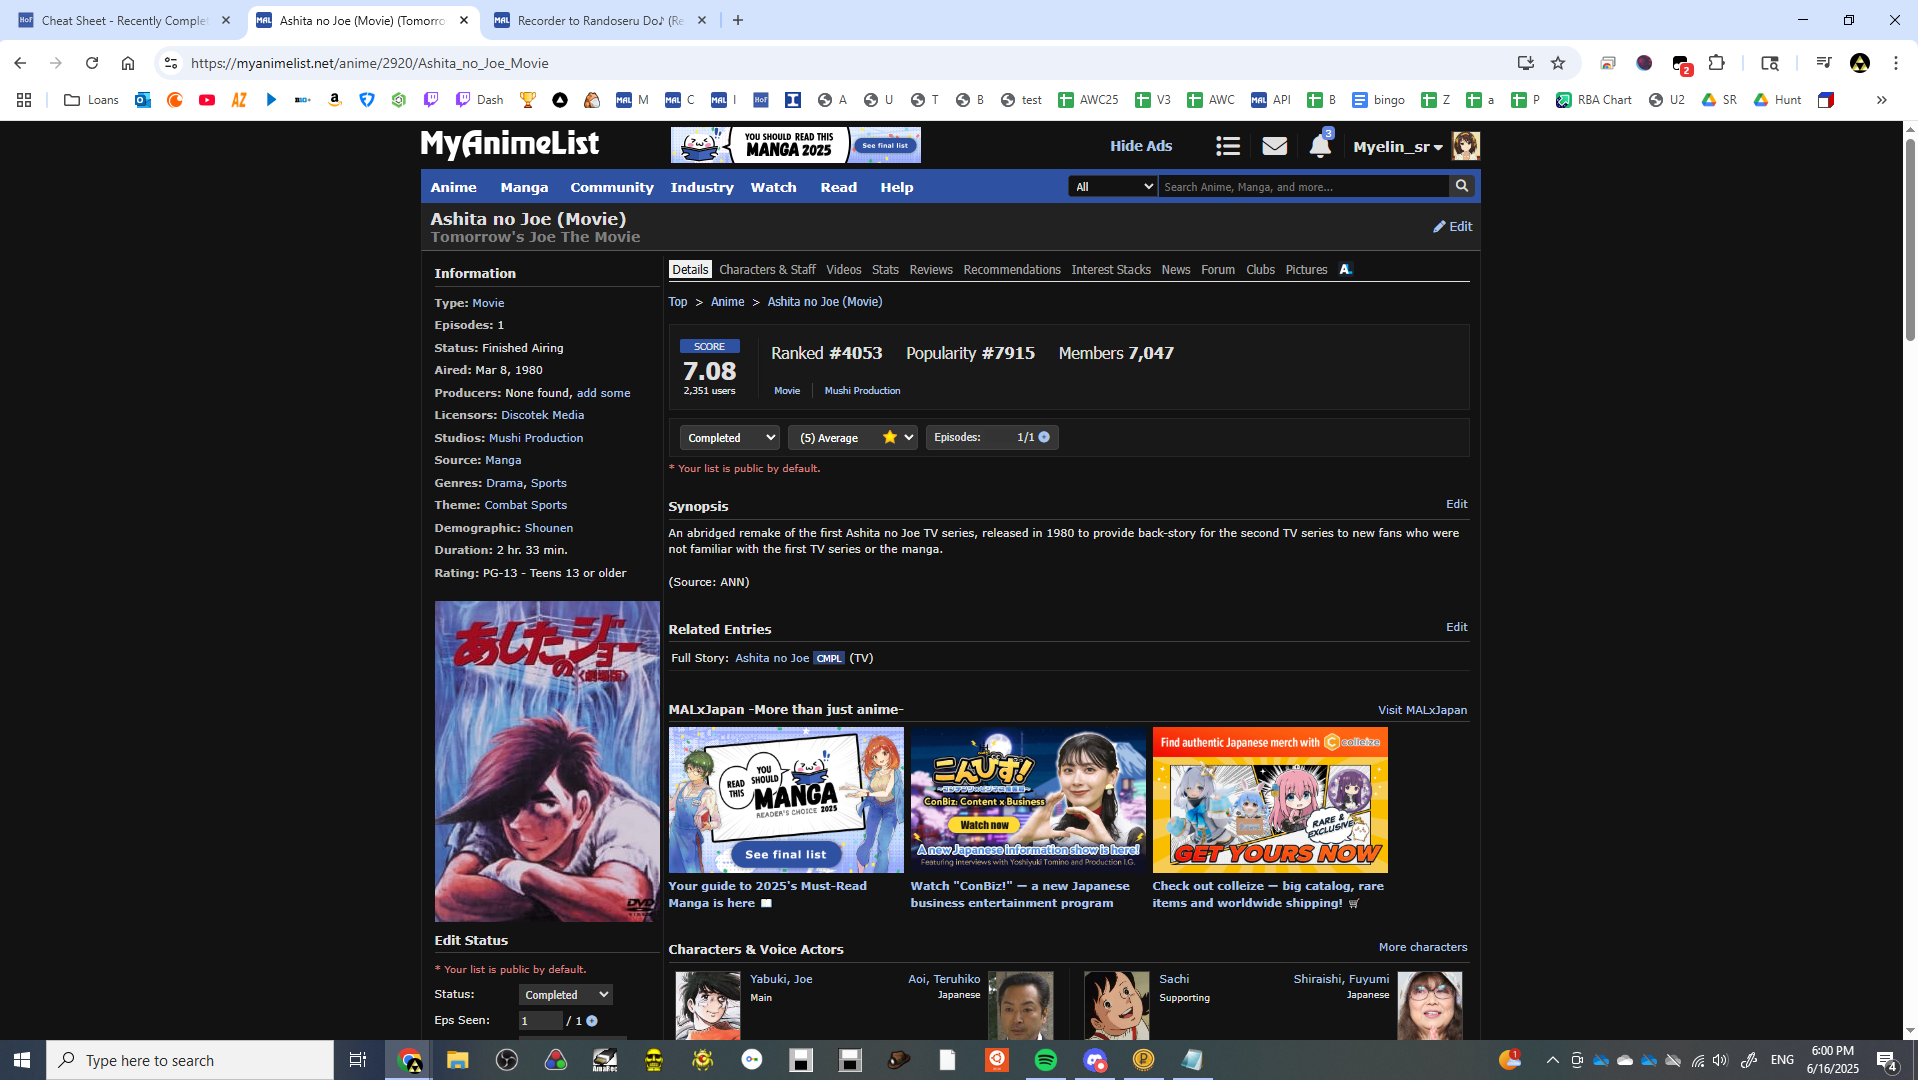The height and width of the screenshot is (1080, 1918).
Task: Click the browser address bar URL
Action: click(x=370, y=63)
